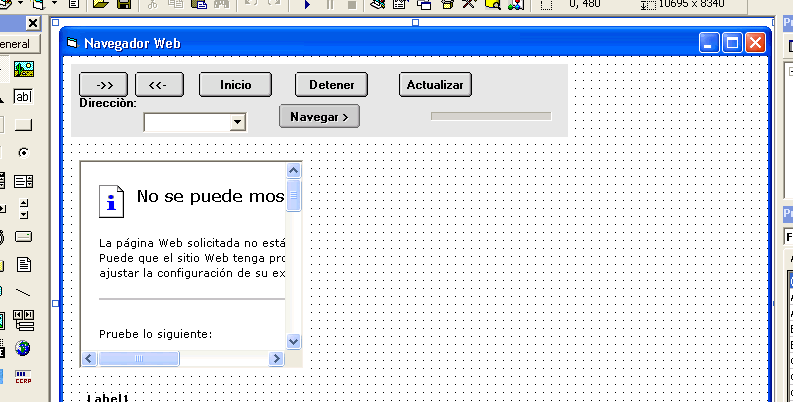The image size is (793, 402).
Task: Select the PictureBox tool in toolbox
Action: coord(23,69)
